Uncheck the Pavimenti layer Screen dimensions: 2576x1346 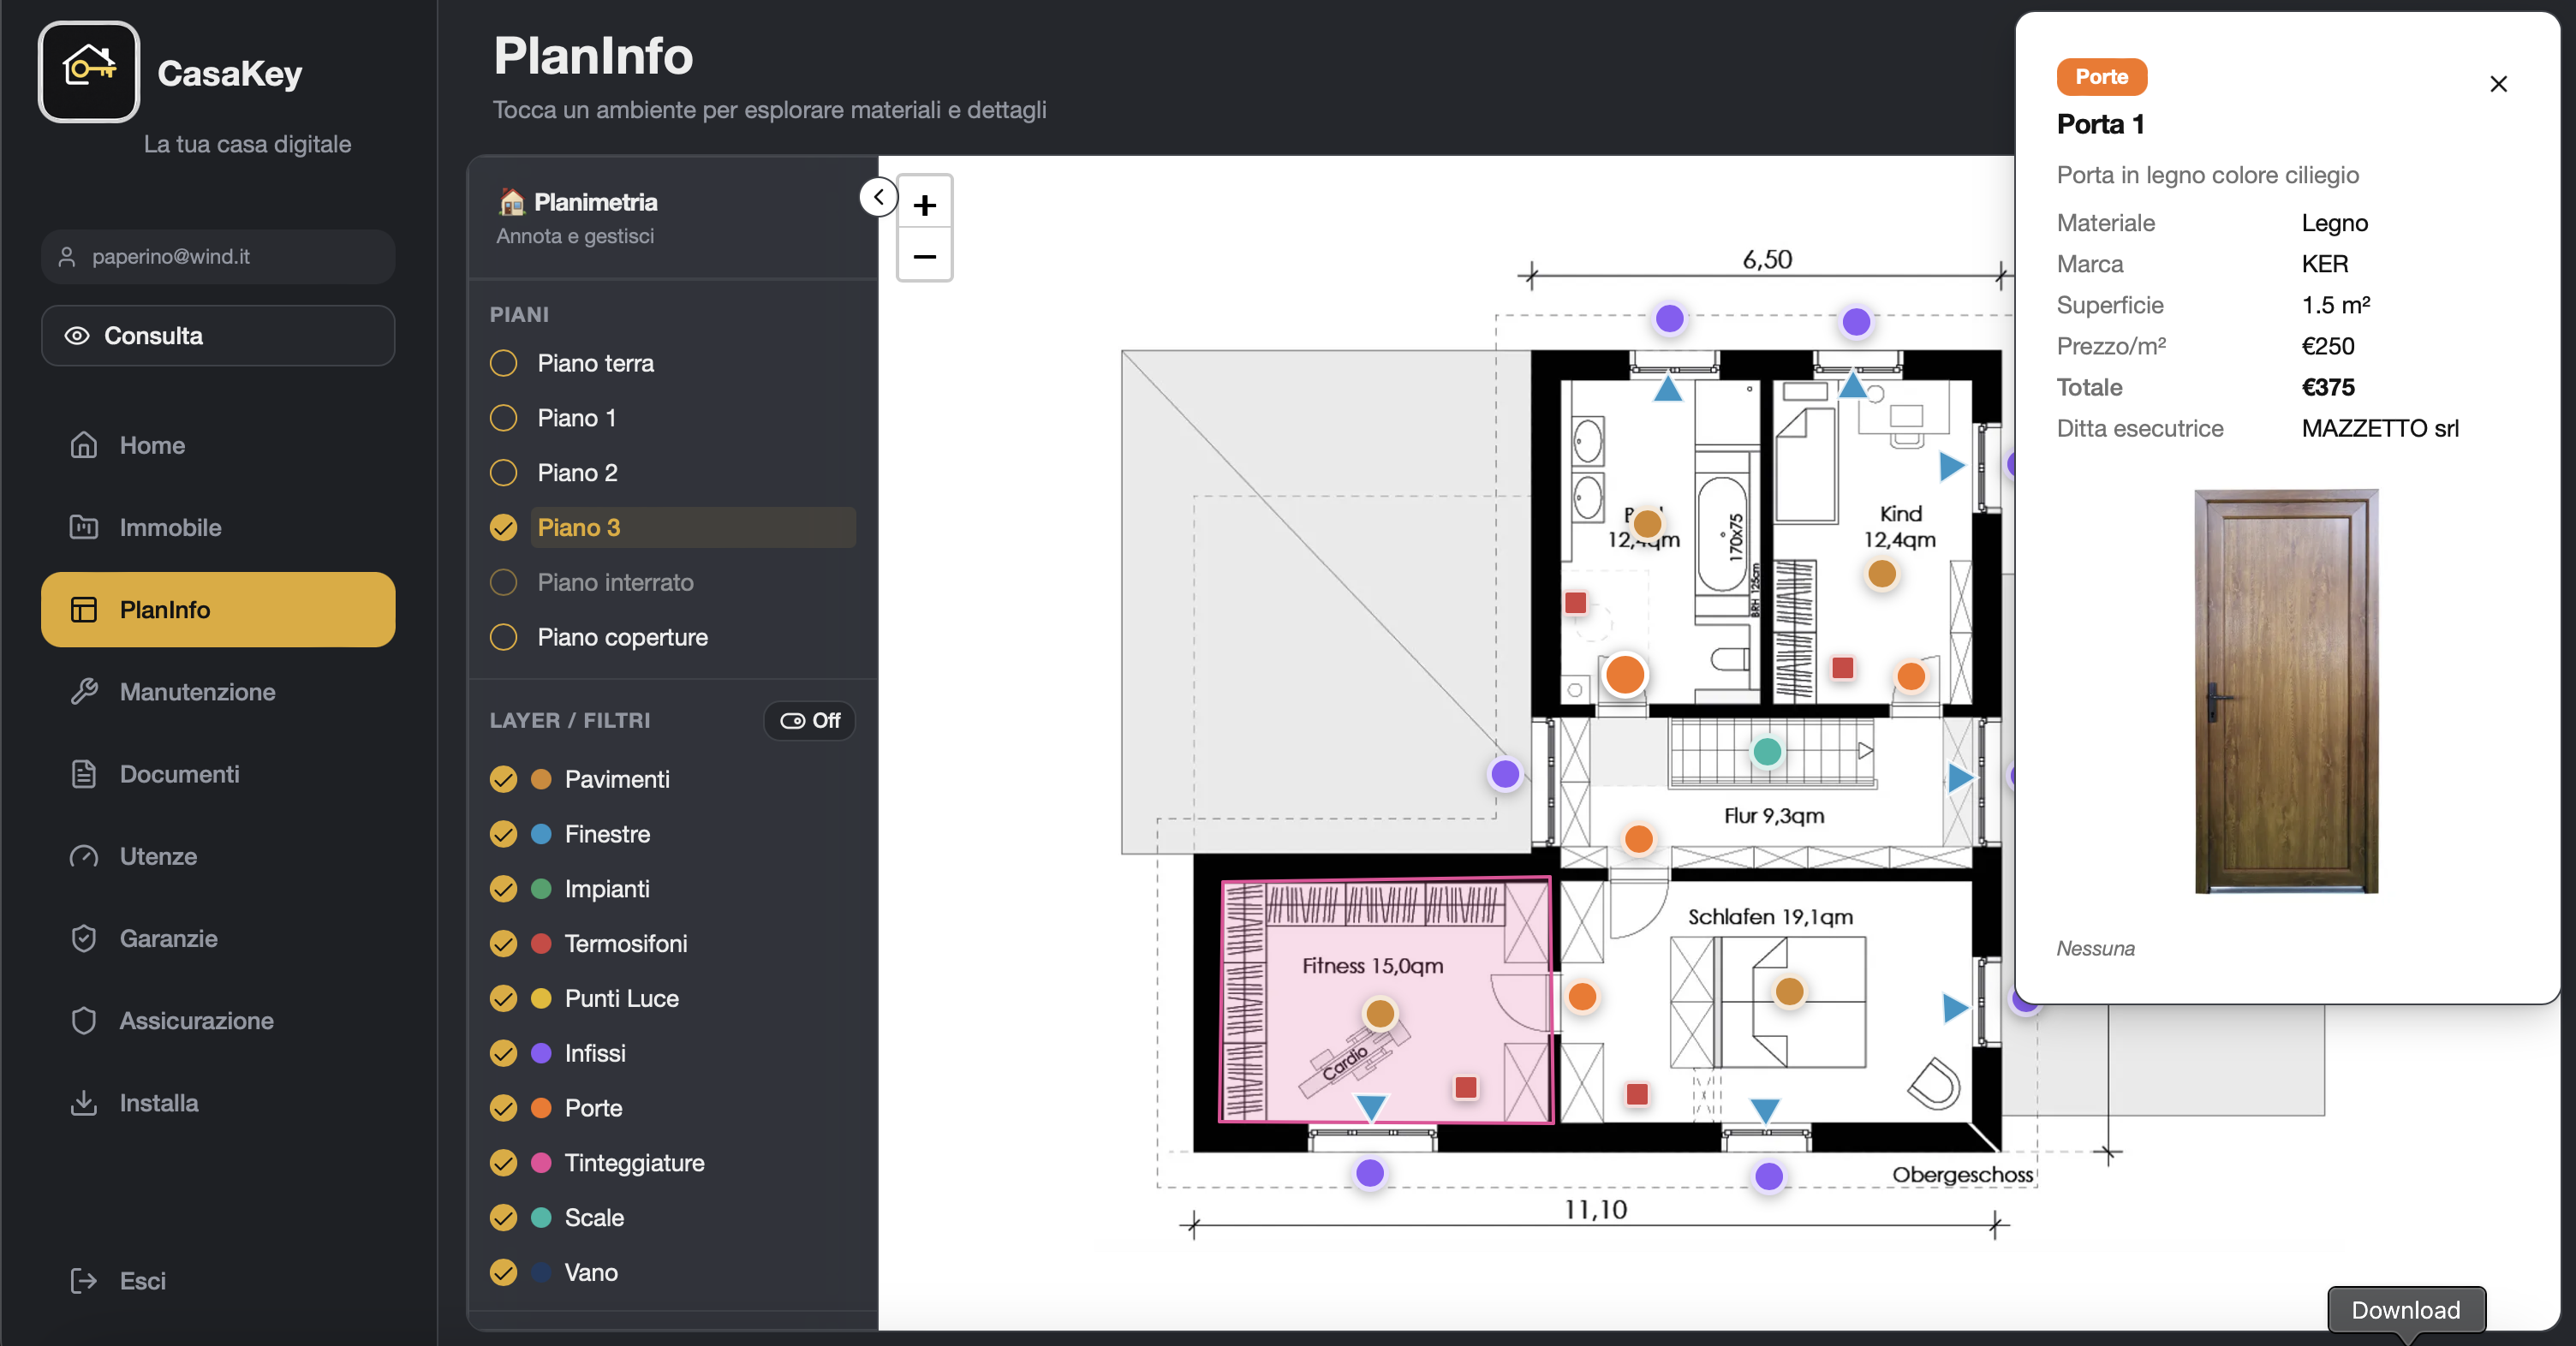pos(503,779)
